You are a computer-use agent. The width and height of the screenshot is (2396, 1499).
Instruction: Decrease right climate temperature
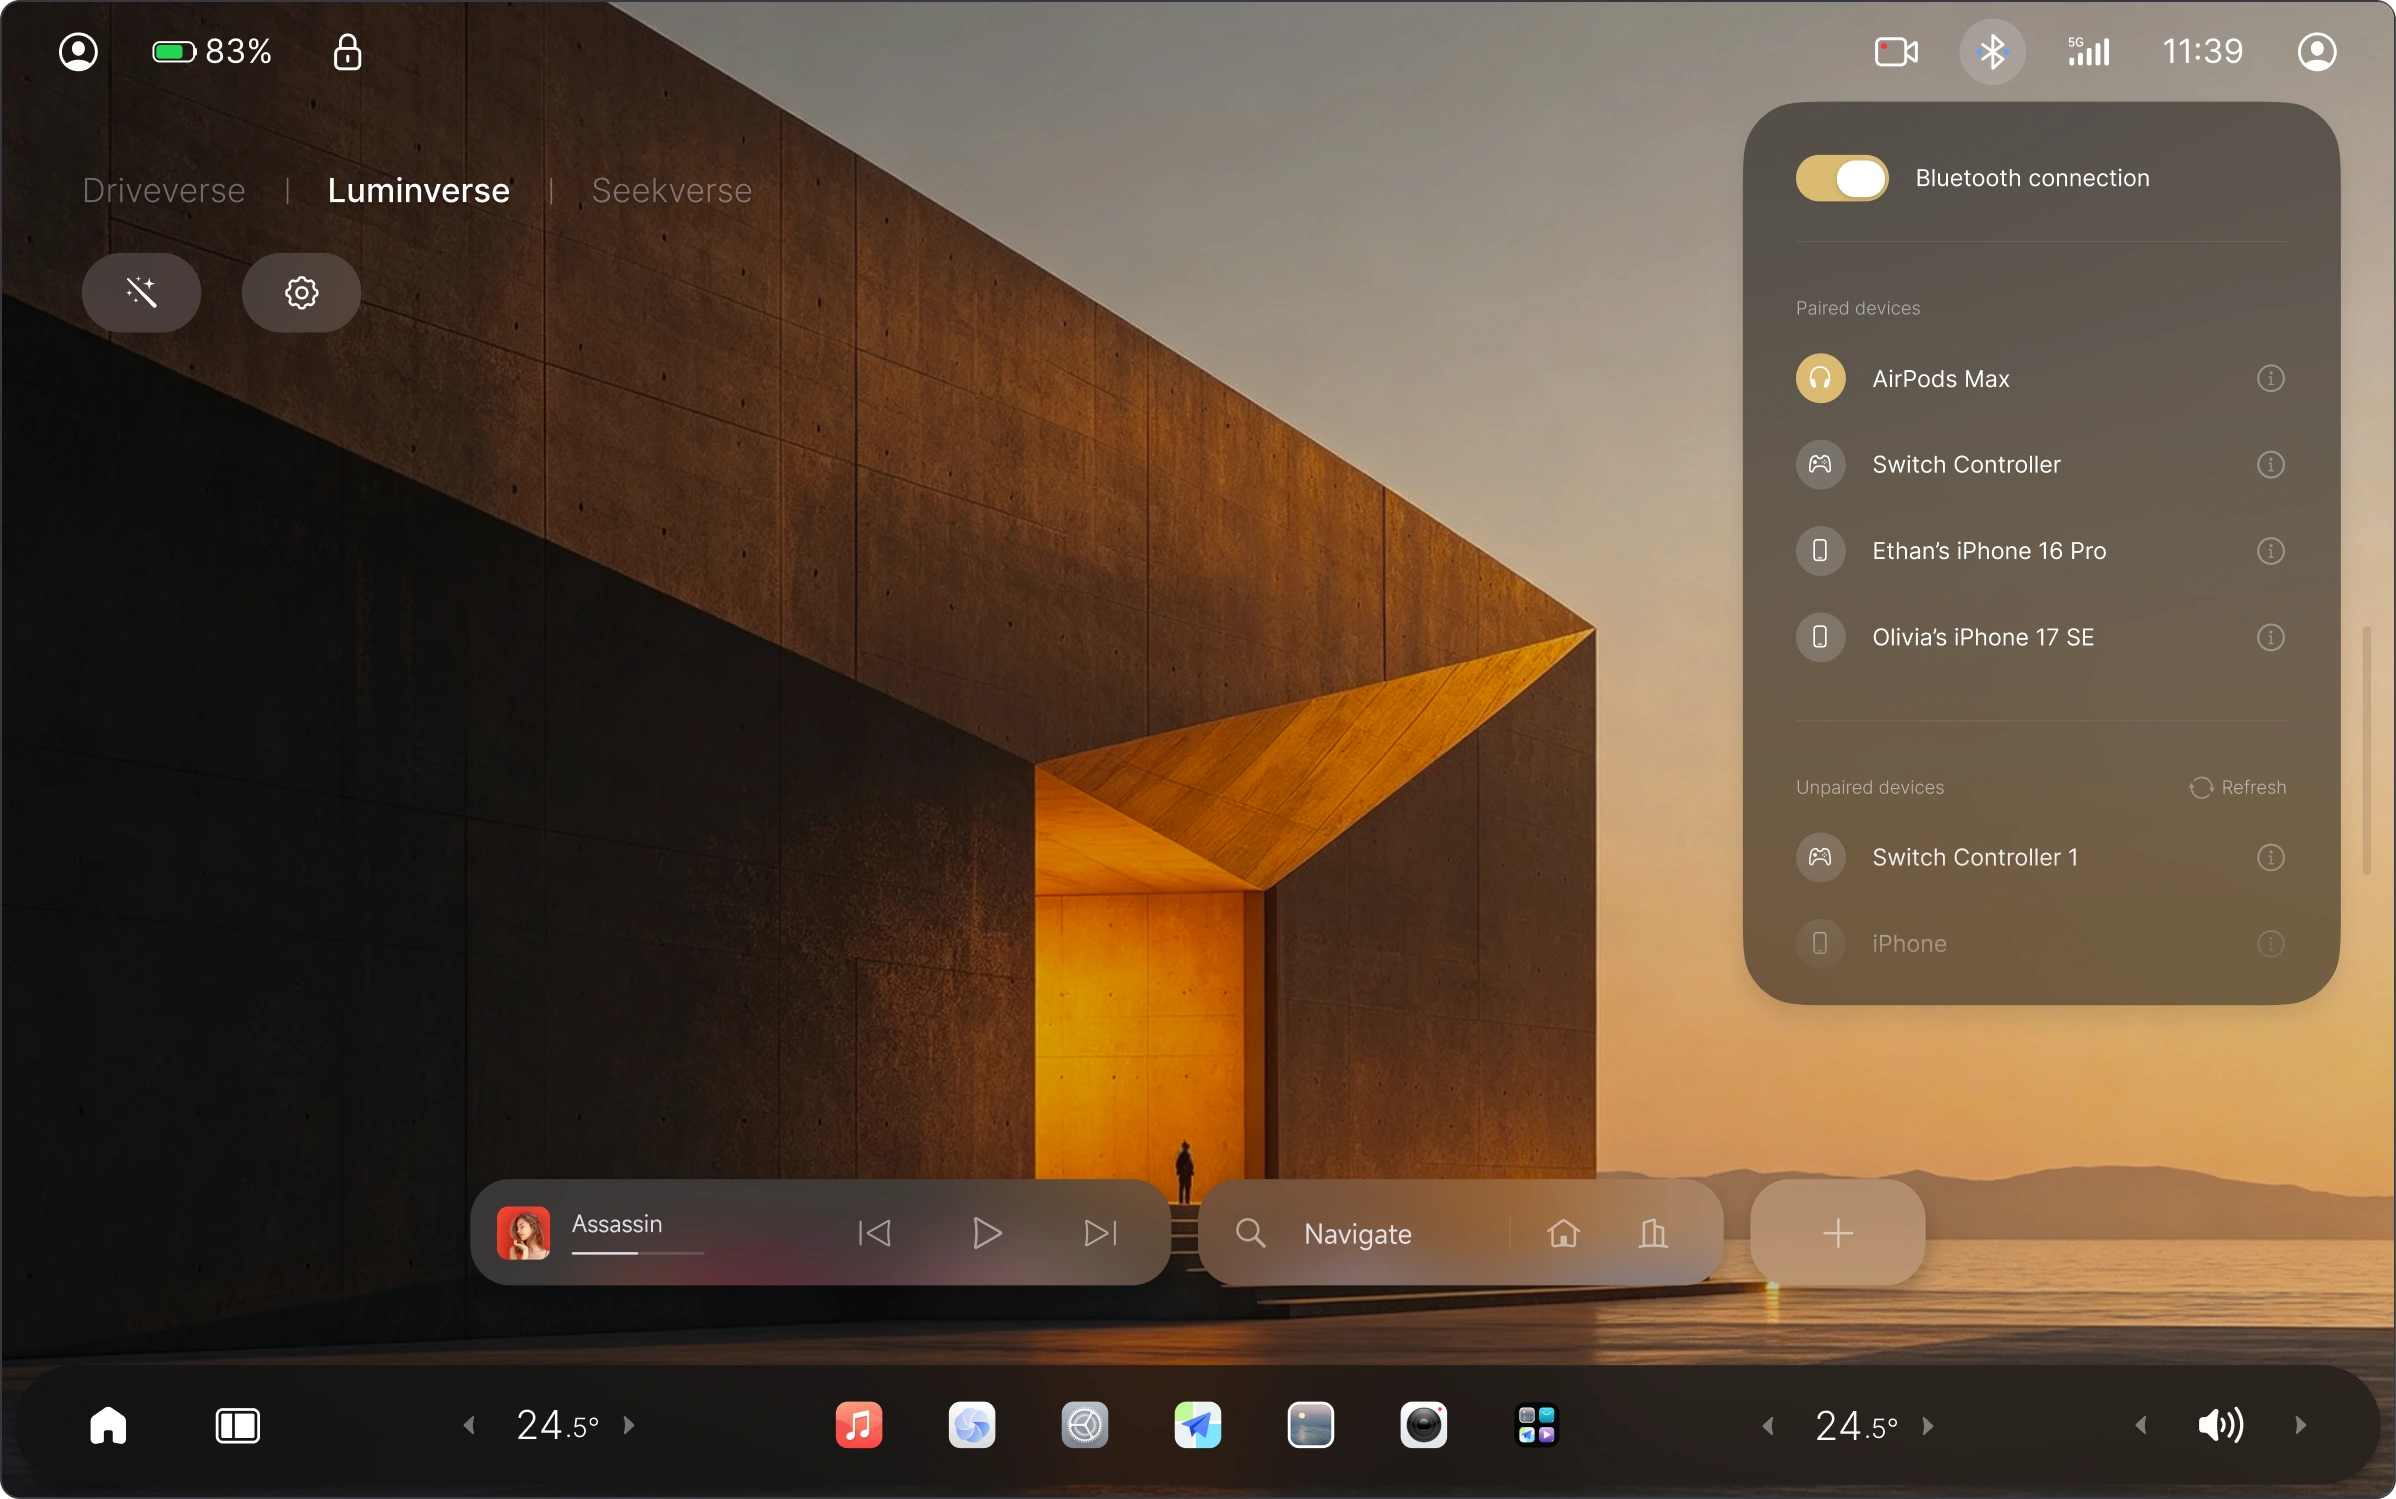tap(1768, 1426)
